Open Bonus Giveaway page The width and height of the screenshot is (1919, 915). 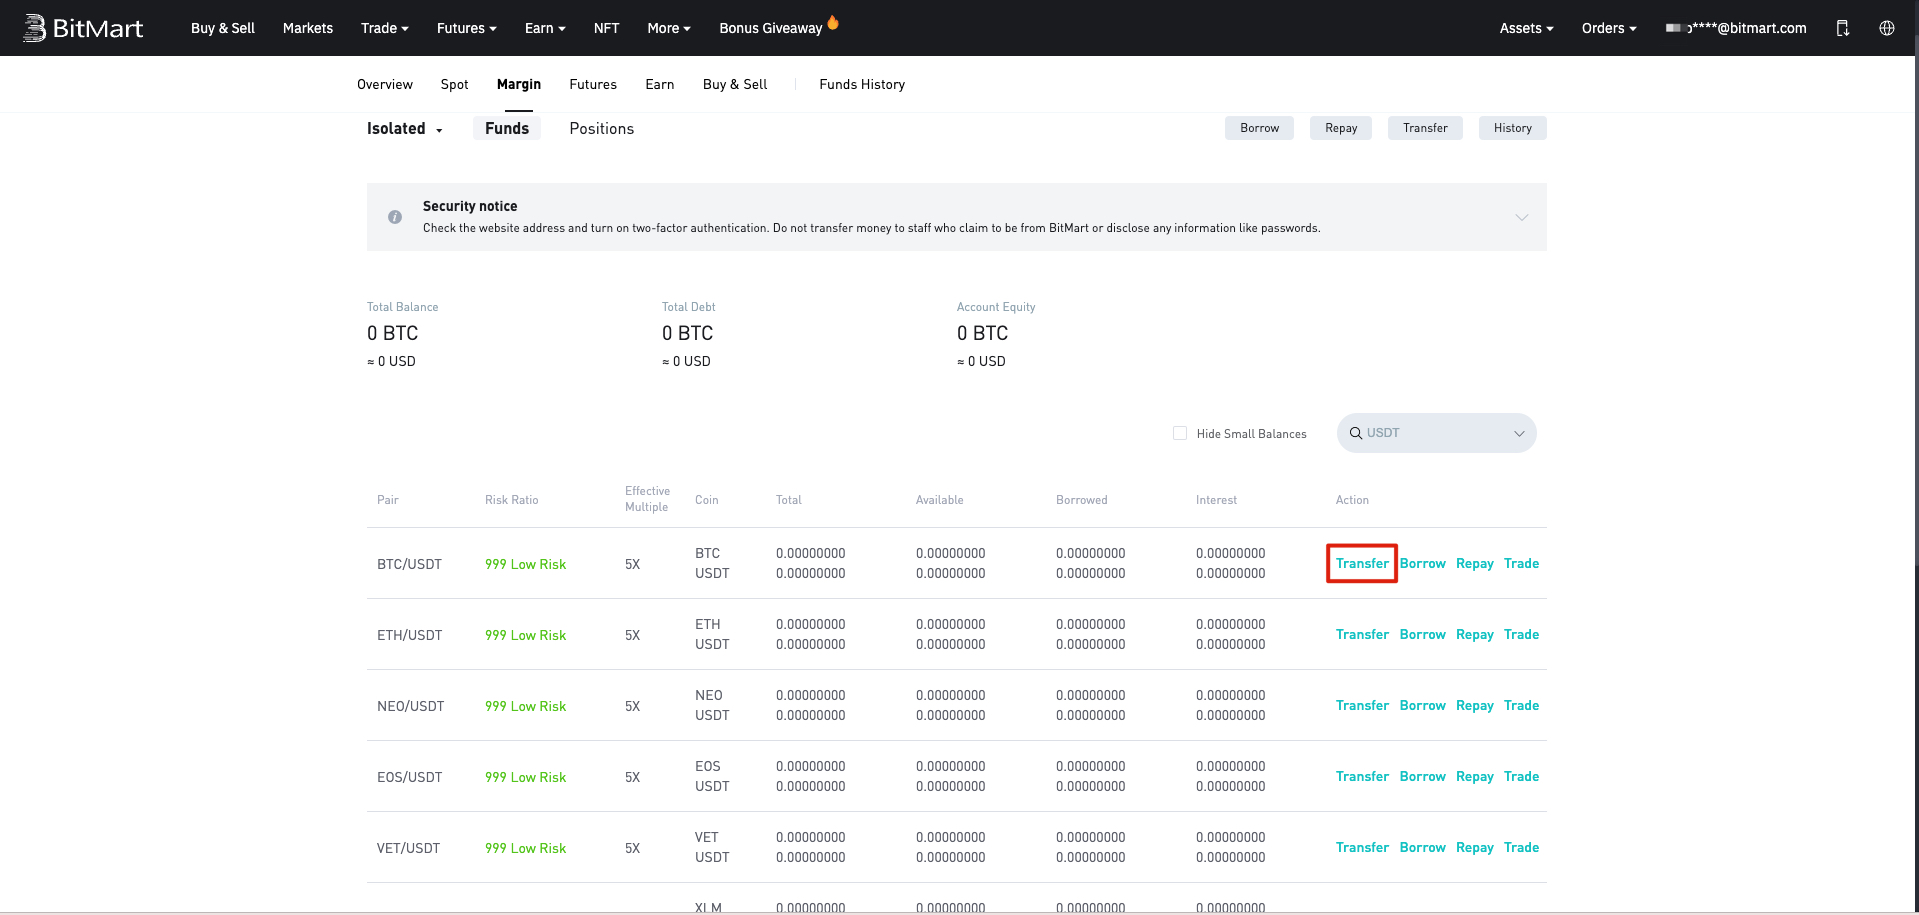[771, 28]
